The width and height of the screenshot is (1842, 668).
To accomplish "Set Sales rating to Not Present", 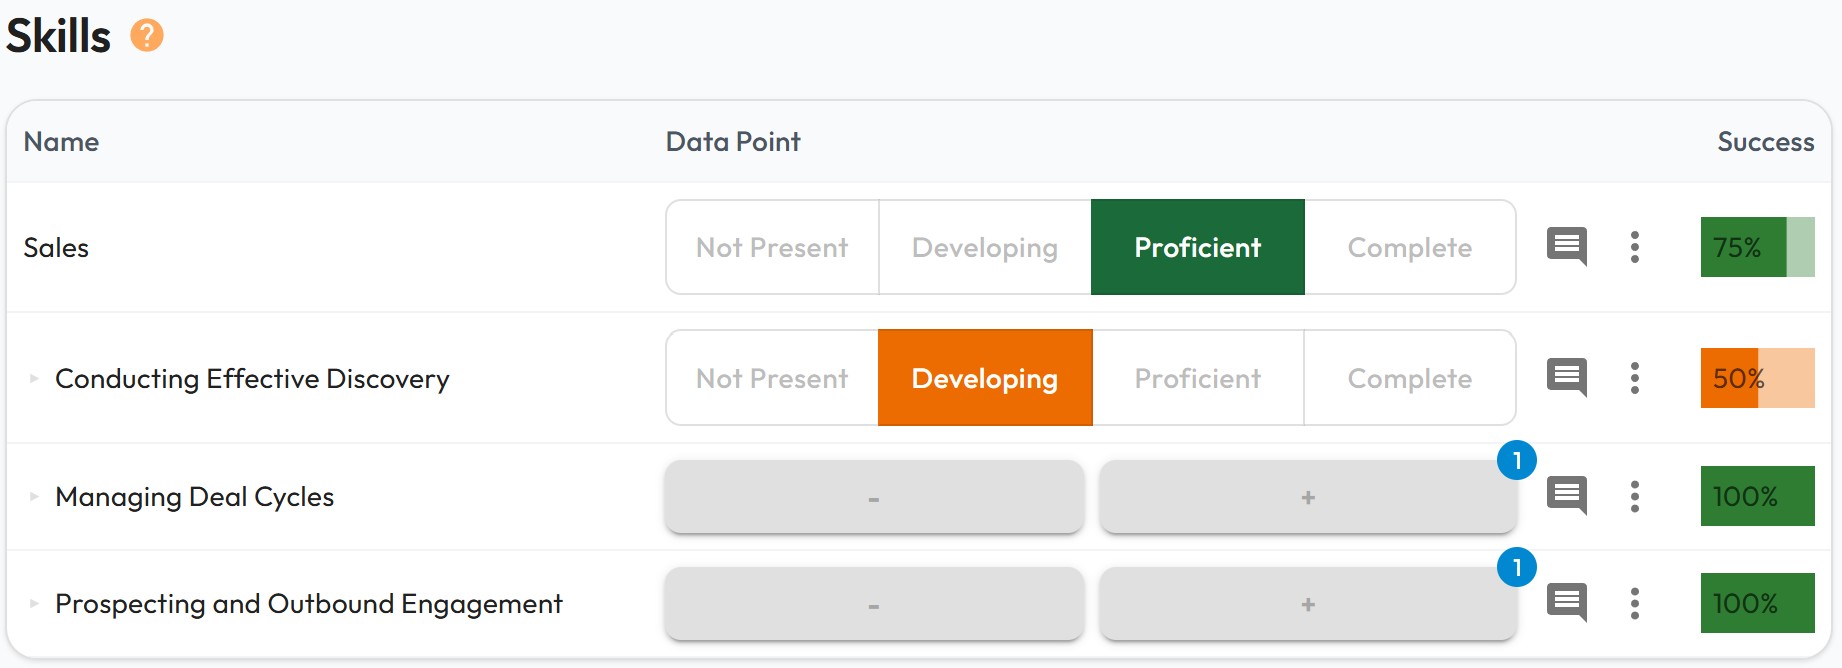I will pyautogui.click(x=772, y=247).
